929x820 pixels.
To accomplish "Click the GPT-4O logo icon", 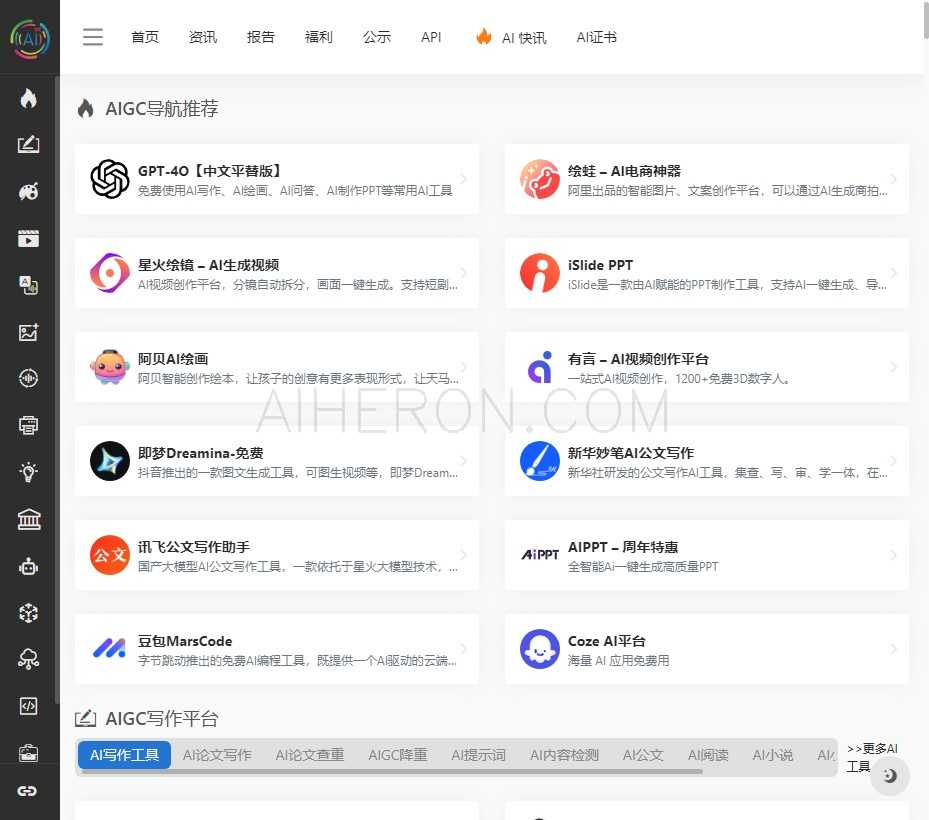I will point(110,179).
